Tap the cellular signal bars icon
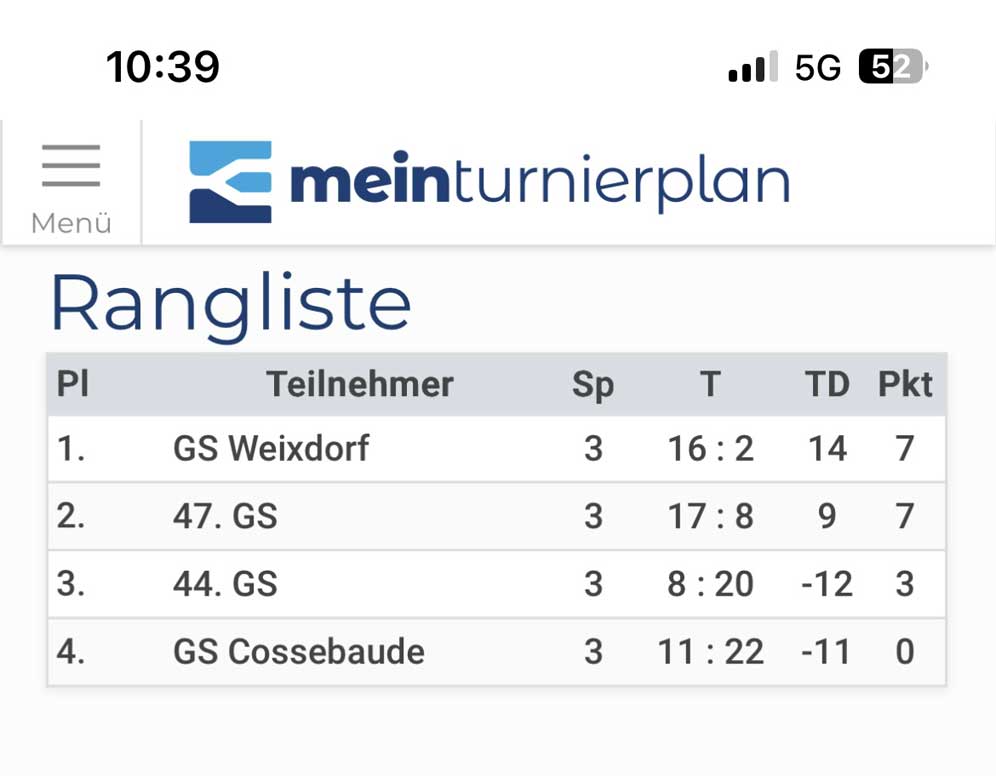The height and width of the screenshot is (776, 996). point(753,66)
